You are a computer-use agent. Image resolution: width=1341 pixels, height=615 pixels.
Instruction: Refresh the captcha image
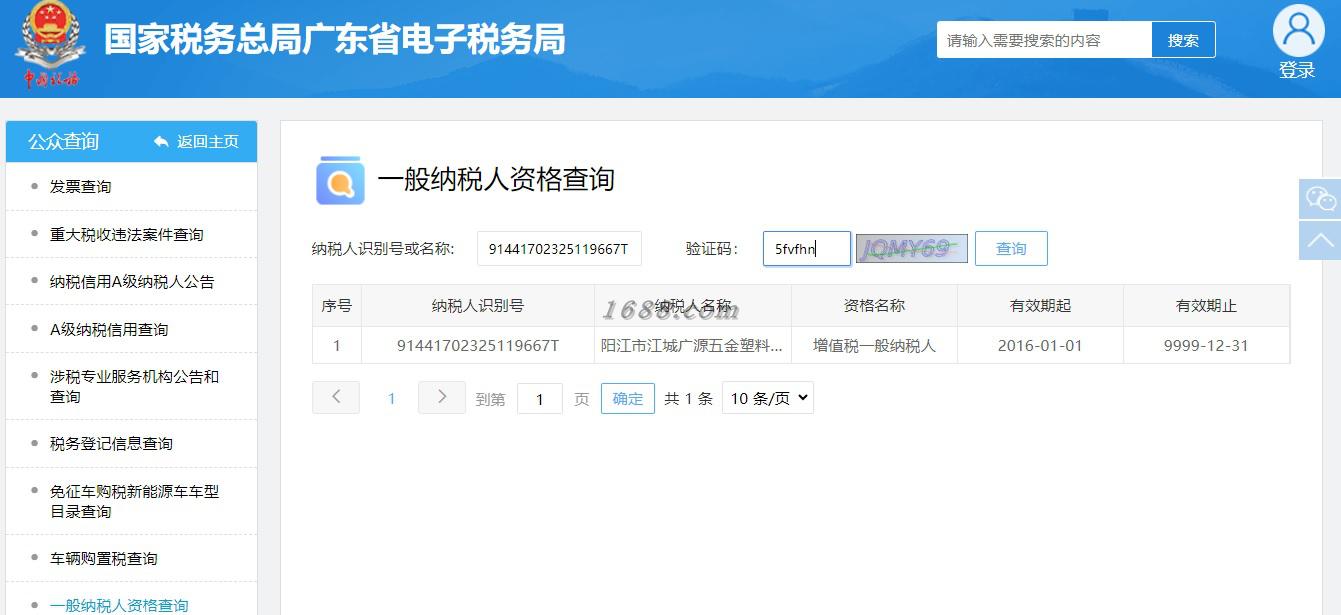912,248
